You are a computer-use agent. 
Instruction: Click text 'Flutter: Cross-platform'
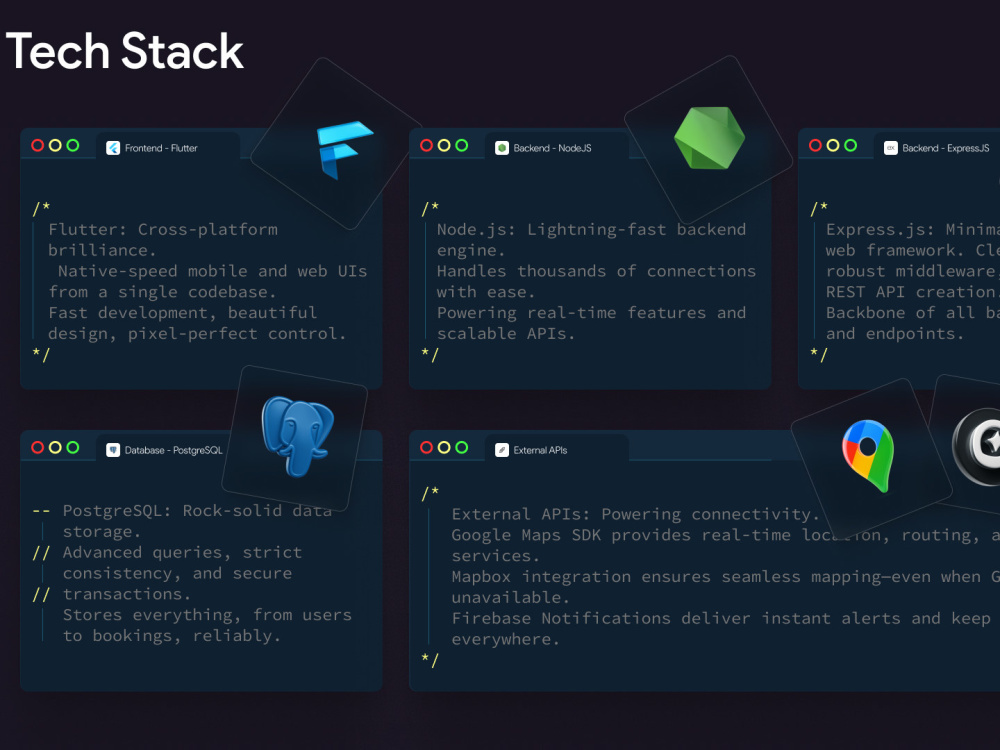163,230
